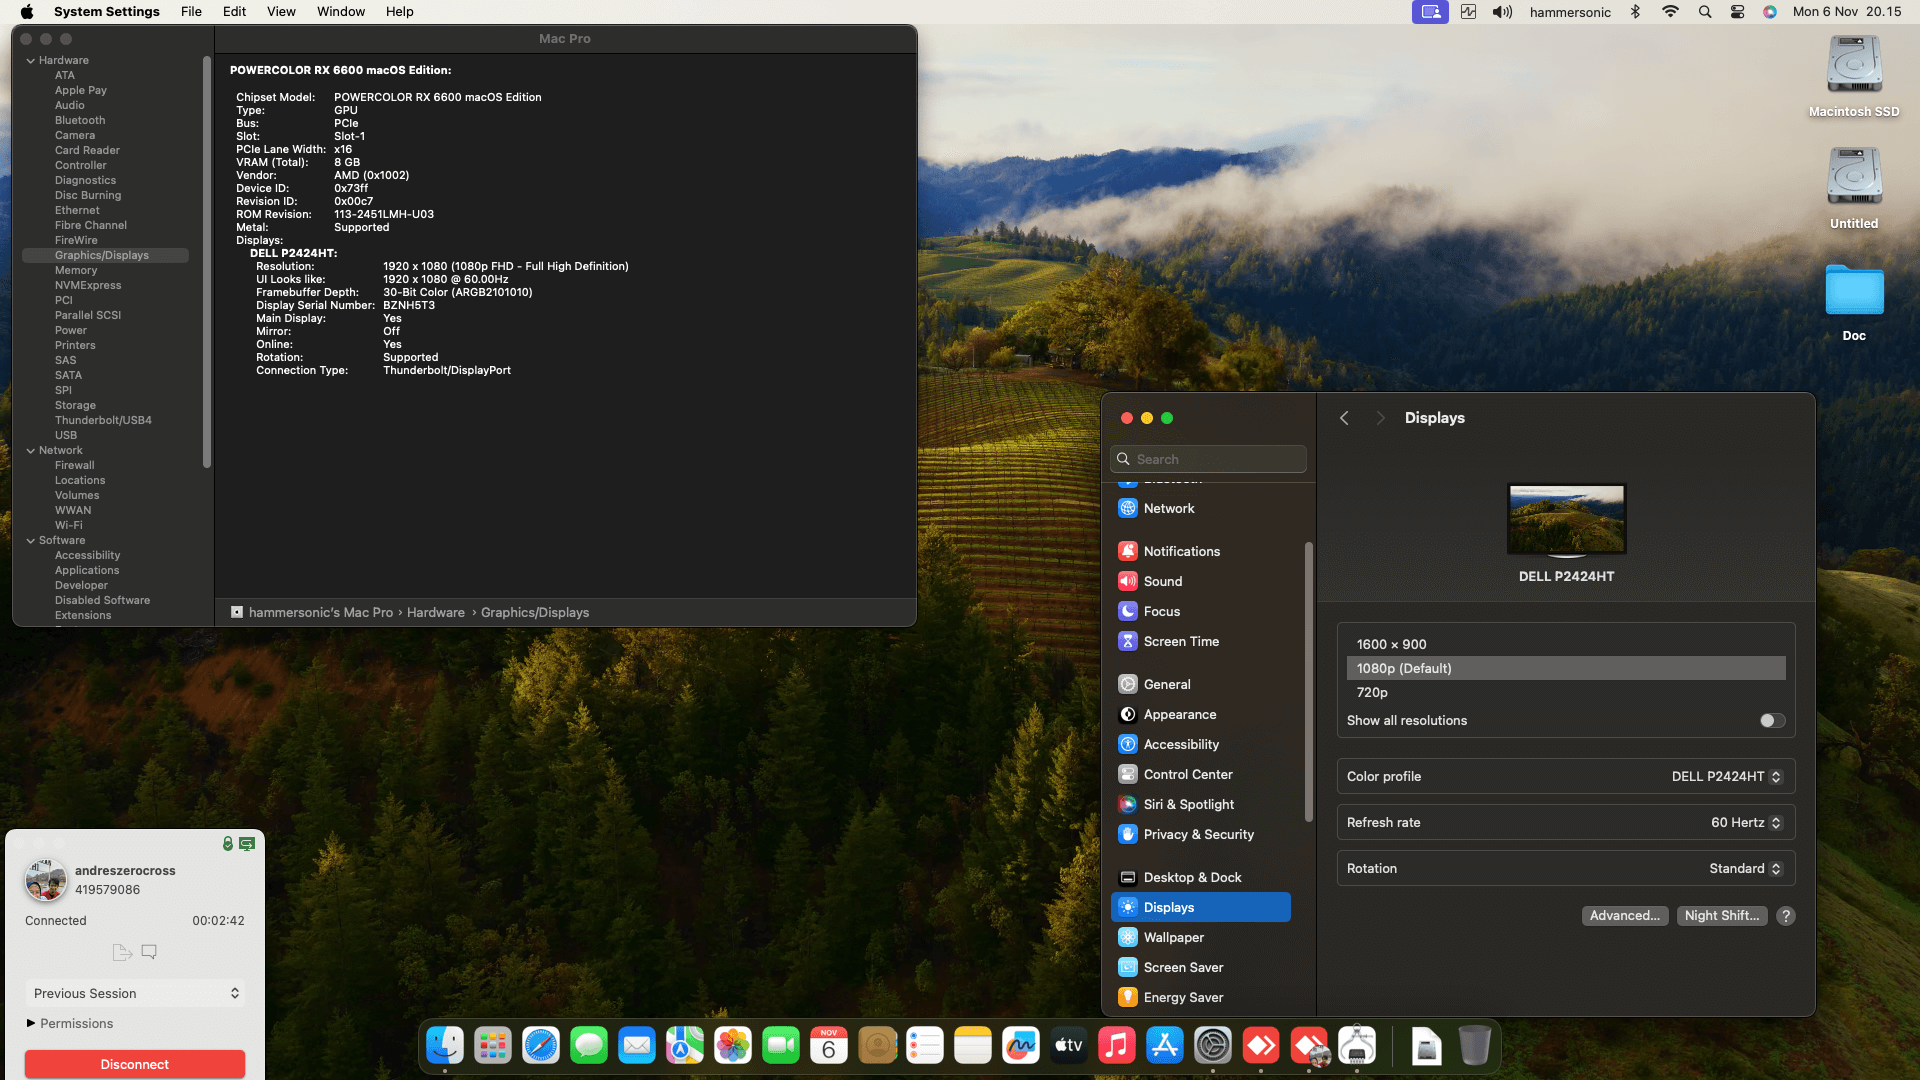Select the DELL P2424HT display thumbnail
This screenshot has height=1080, width=1920.
point(1566,519)
